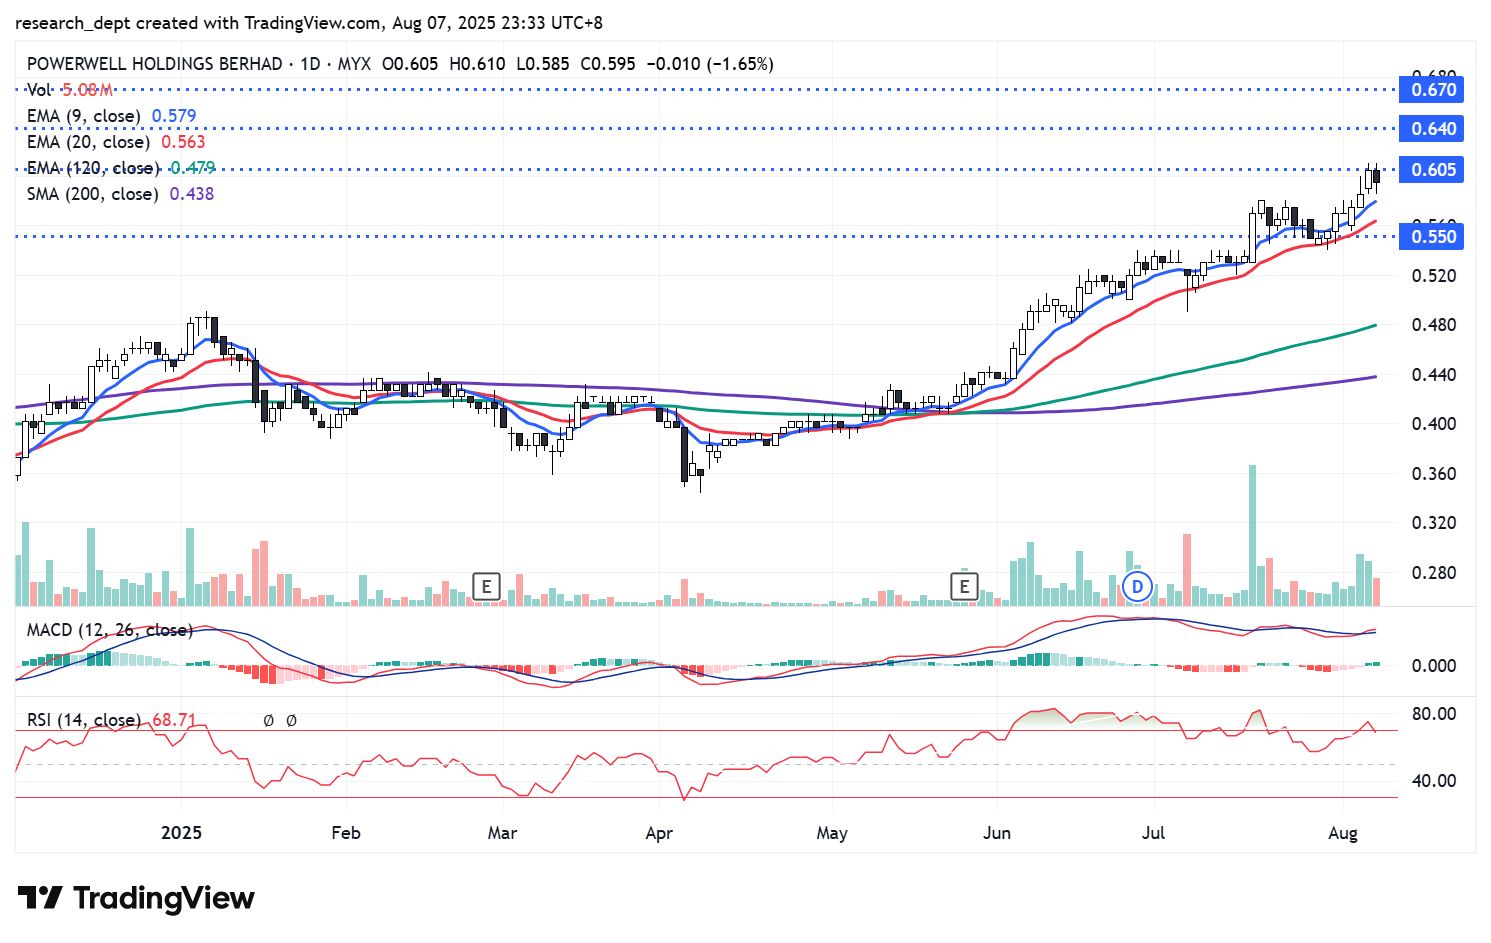Click the tallest volume bar in mid-July
Image resolution: width=1491 pixels, height=943 pixels.
[x=1252, y=535]
